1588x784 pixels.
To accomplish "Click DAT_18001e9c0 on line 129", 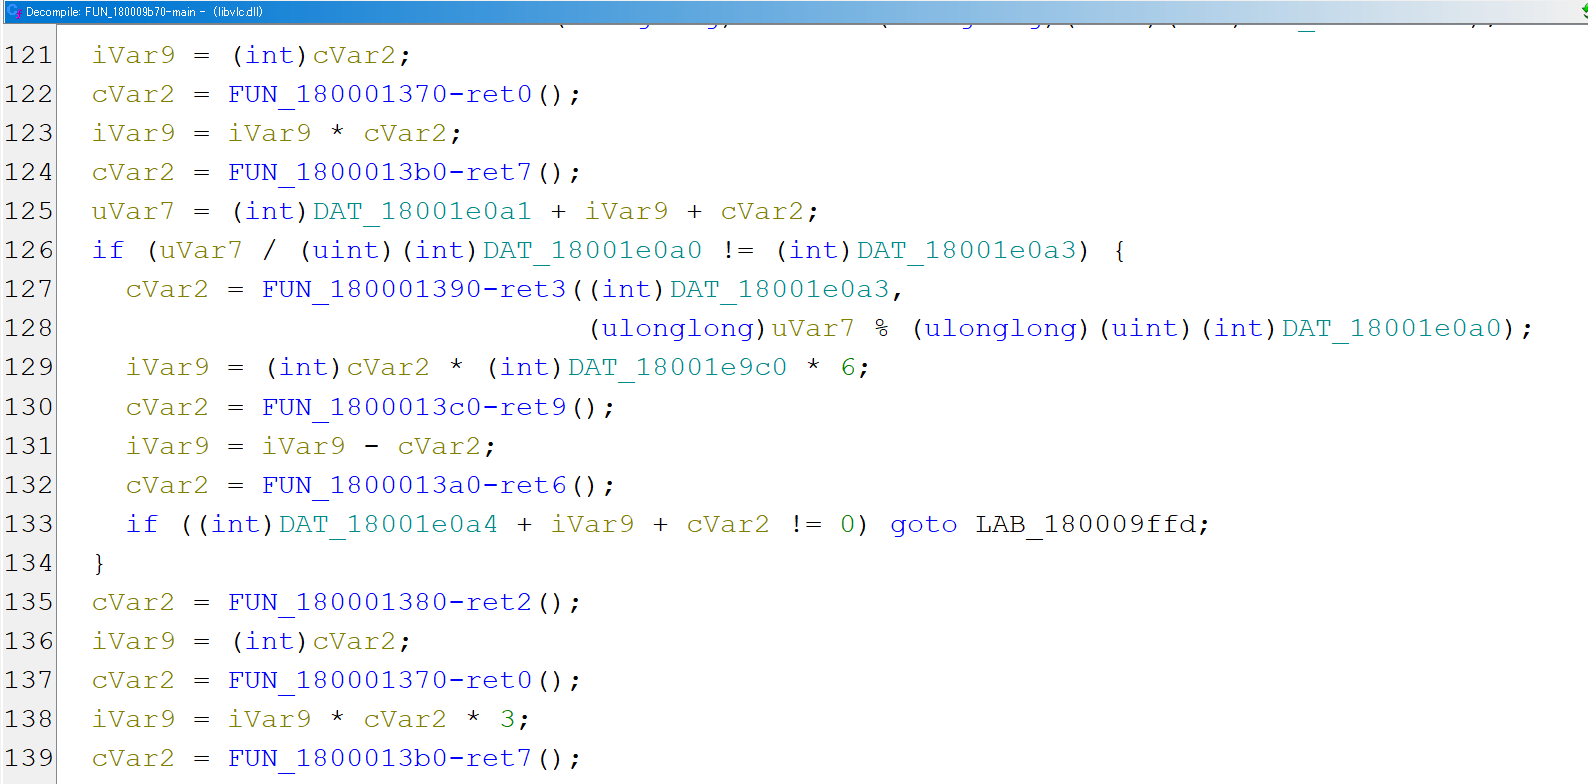I will coord(677,367).
